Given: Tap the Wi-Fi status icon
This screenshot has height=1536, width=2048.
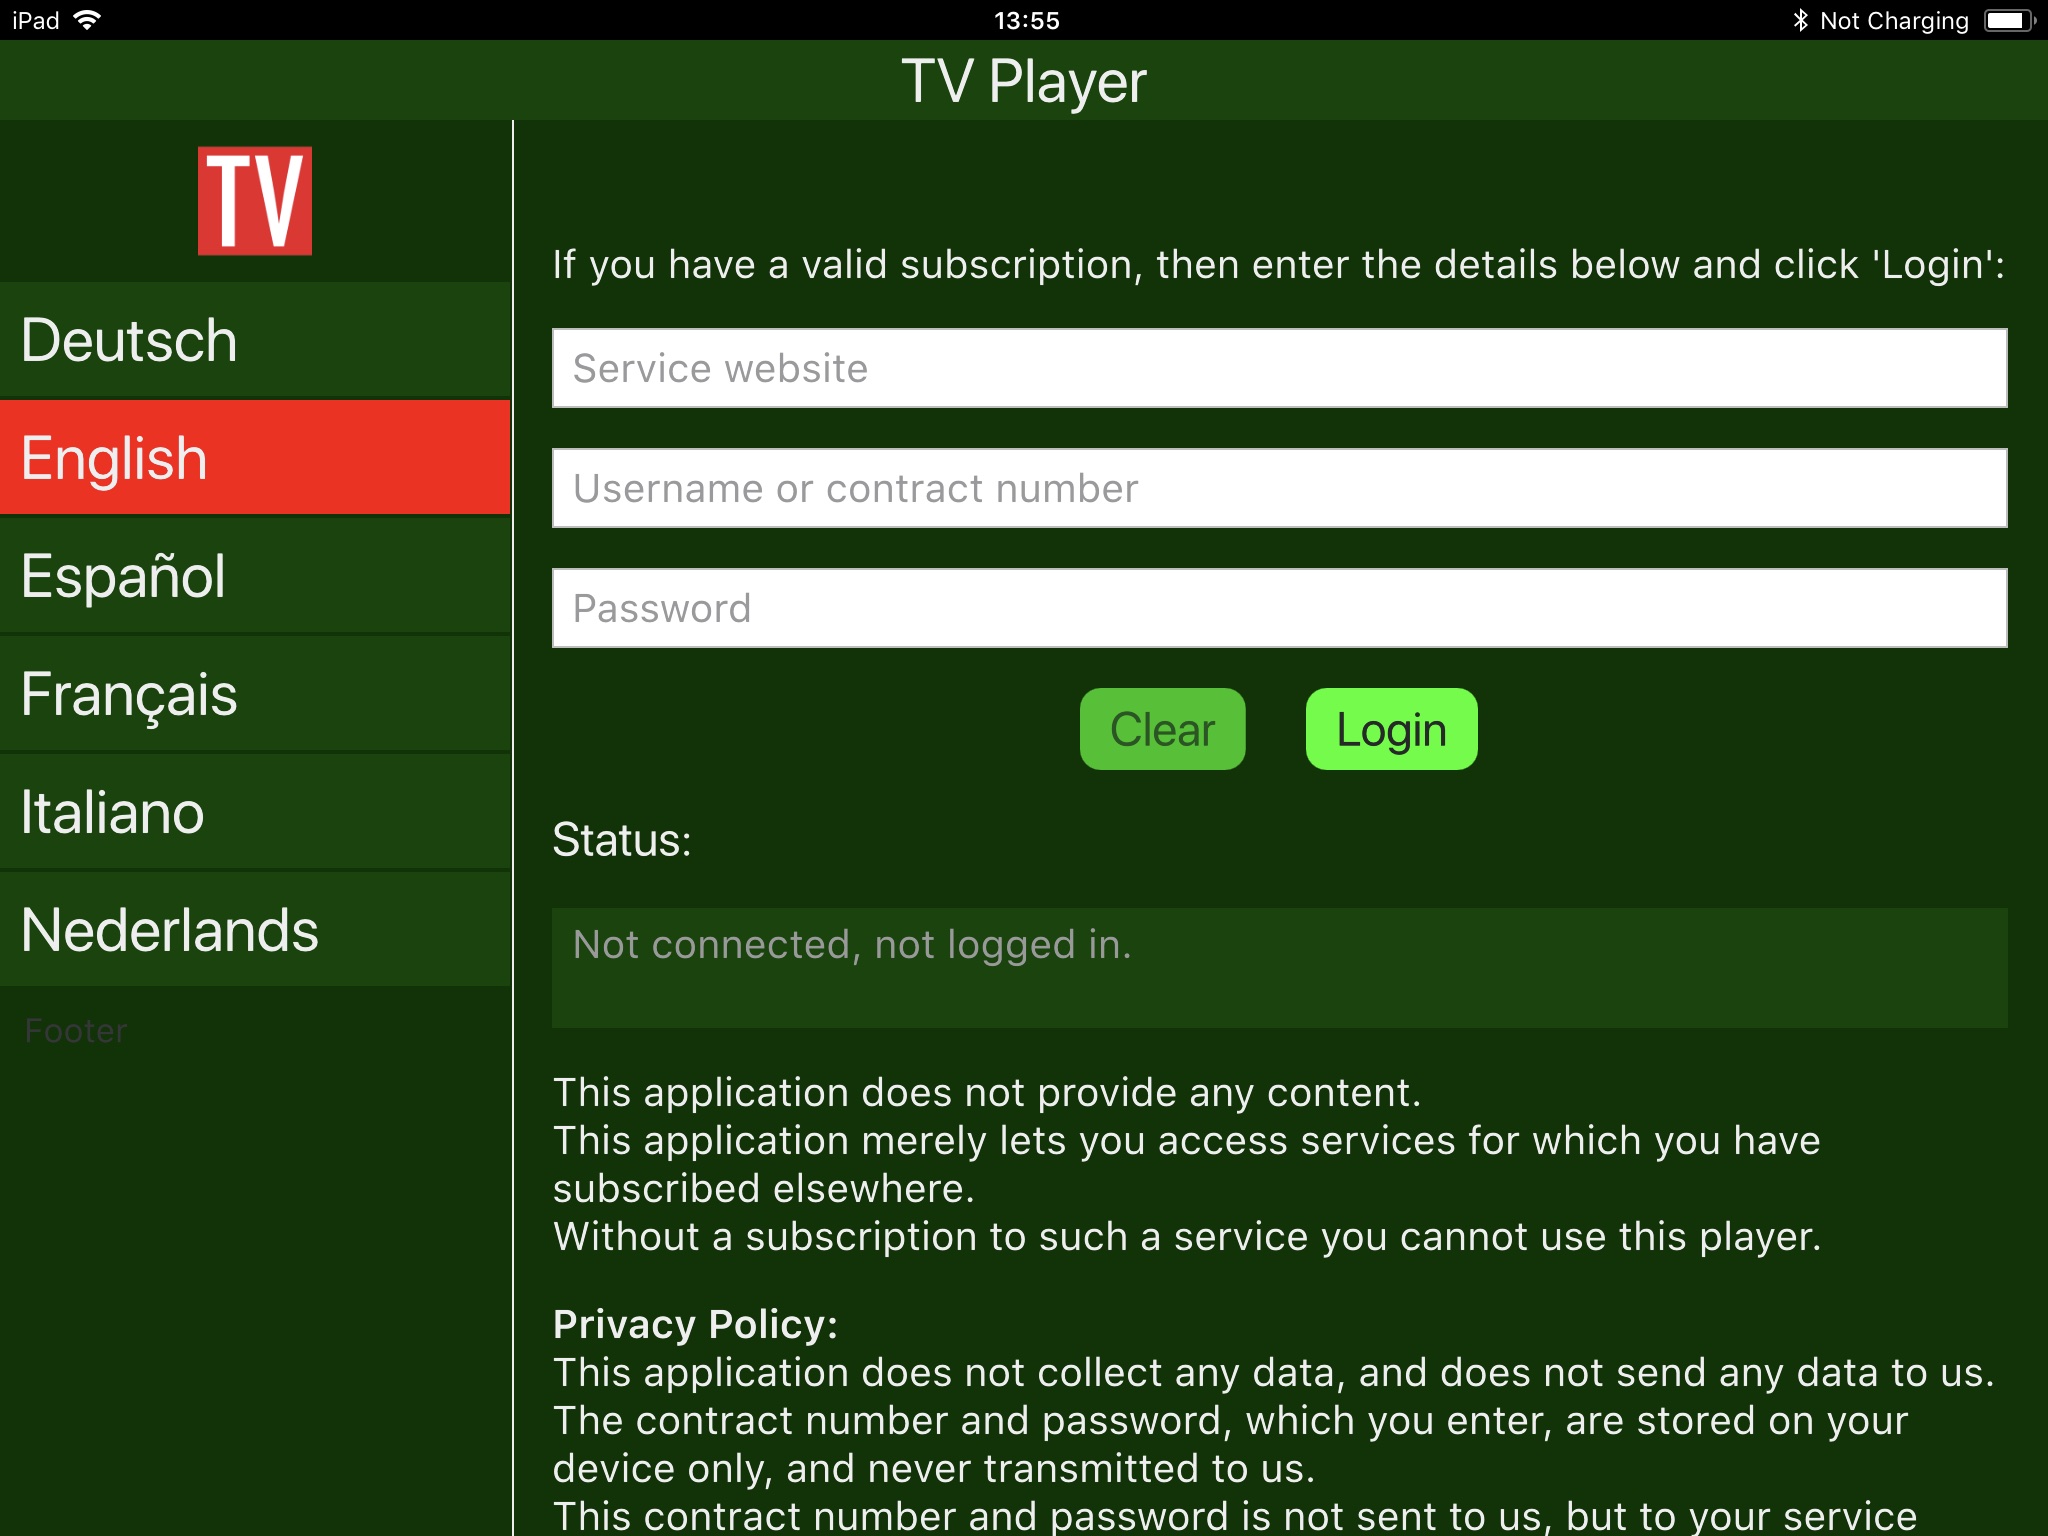Looking at the screenshot, I should point(88,20).
